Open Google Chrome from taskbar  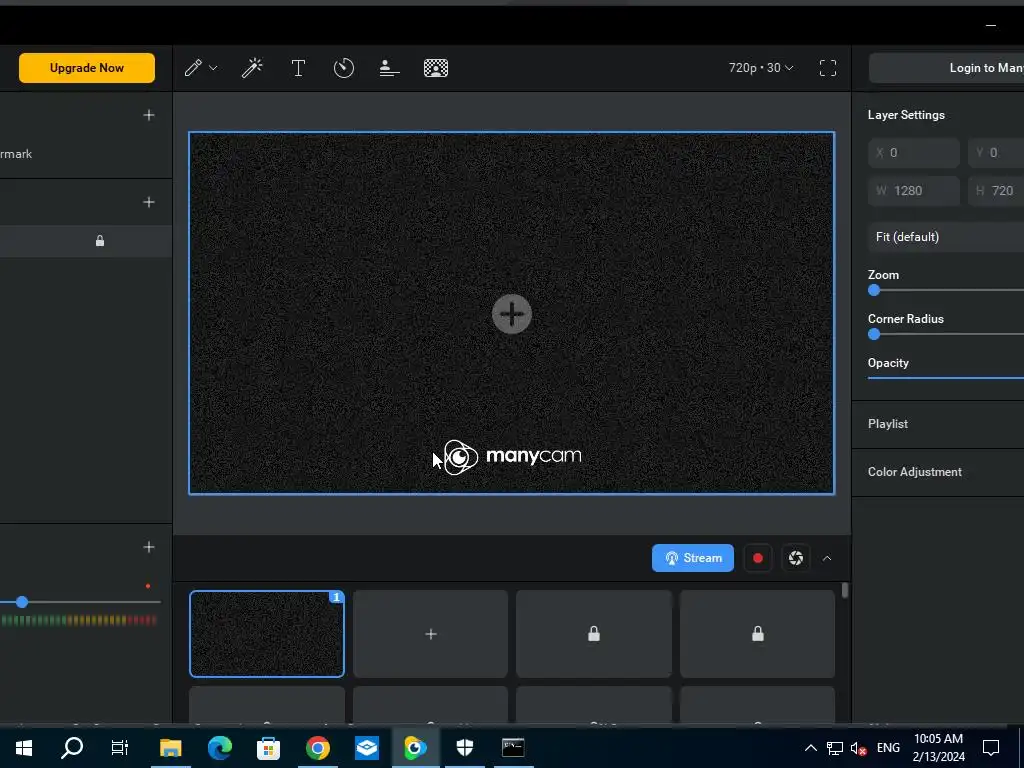tap(317, 748)
